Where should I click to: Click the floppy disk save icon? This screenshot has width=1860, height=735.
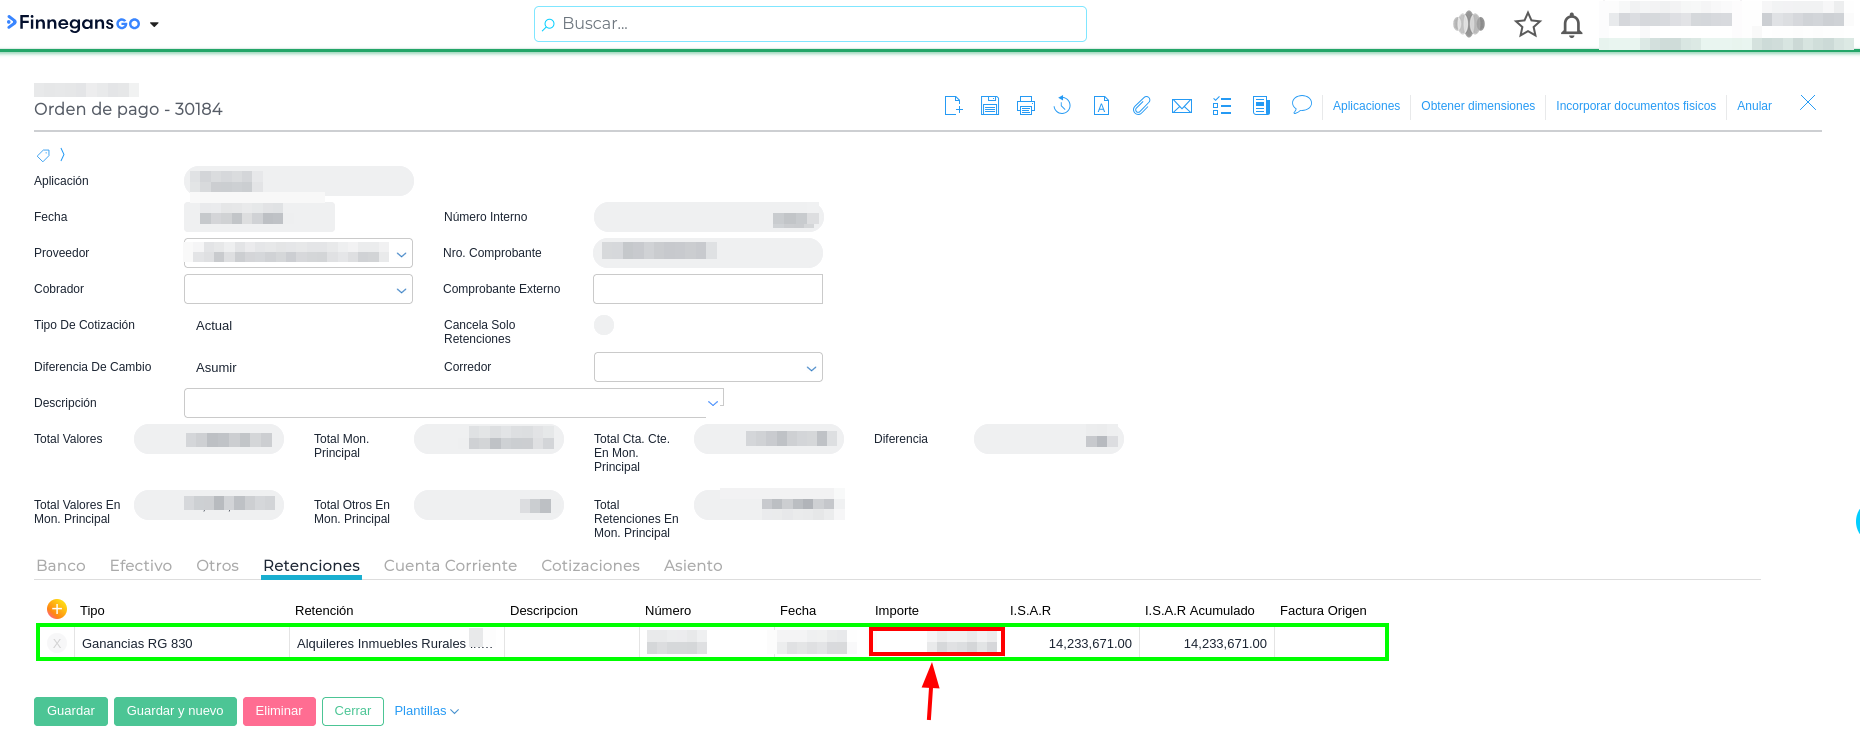pyautogui.click(x=990, y=105)
